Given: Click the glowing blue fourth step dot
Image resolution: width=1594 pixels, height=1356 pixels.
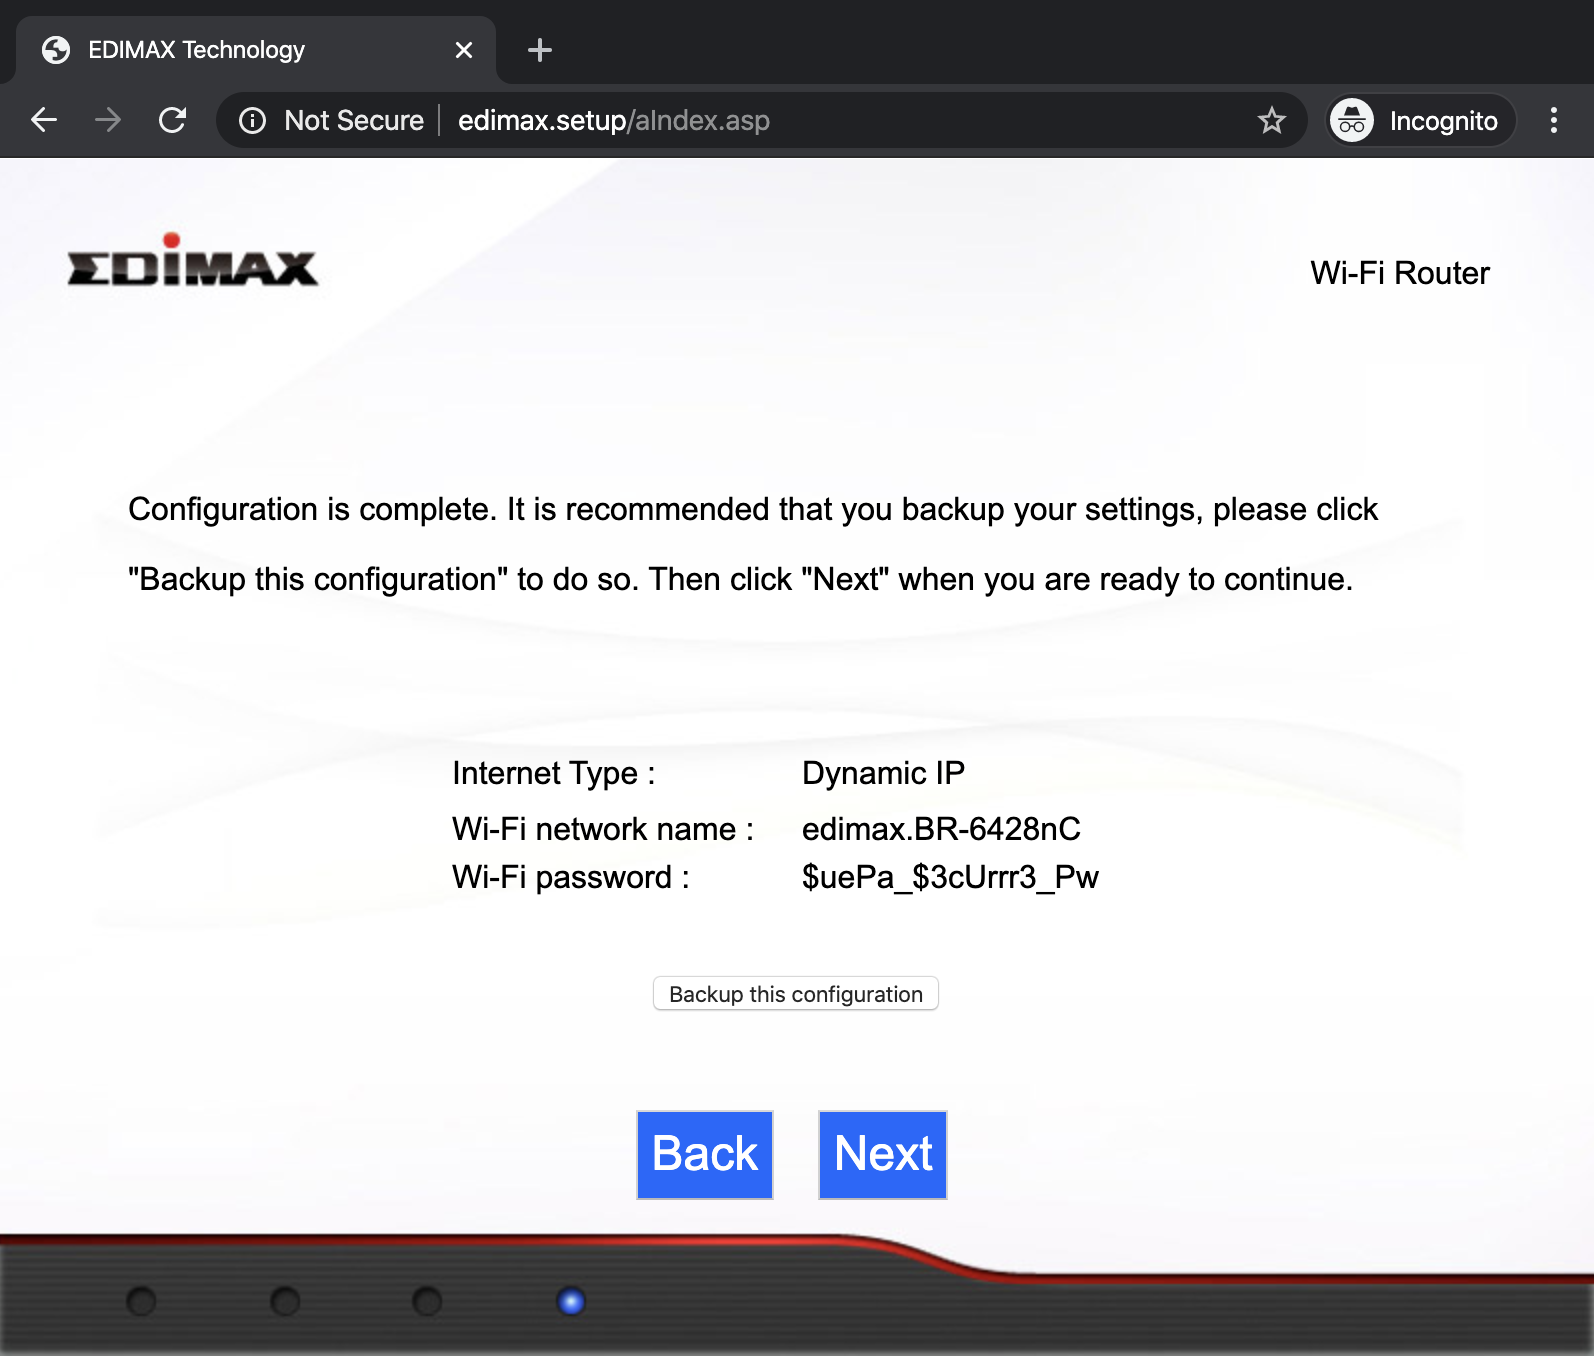Looking at the screenshot, I should 571,1301.
